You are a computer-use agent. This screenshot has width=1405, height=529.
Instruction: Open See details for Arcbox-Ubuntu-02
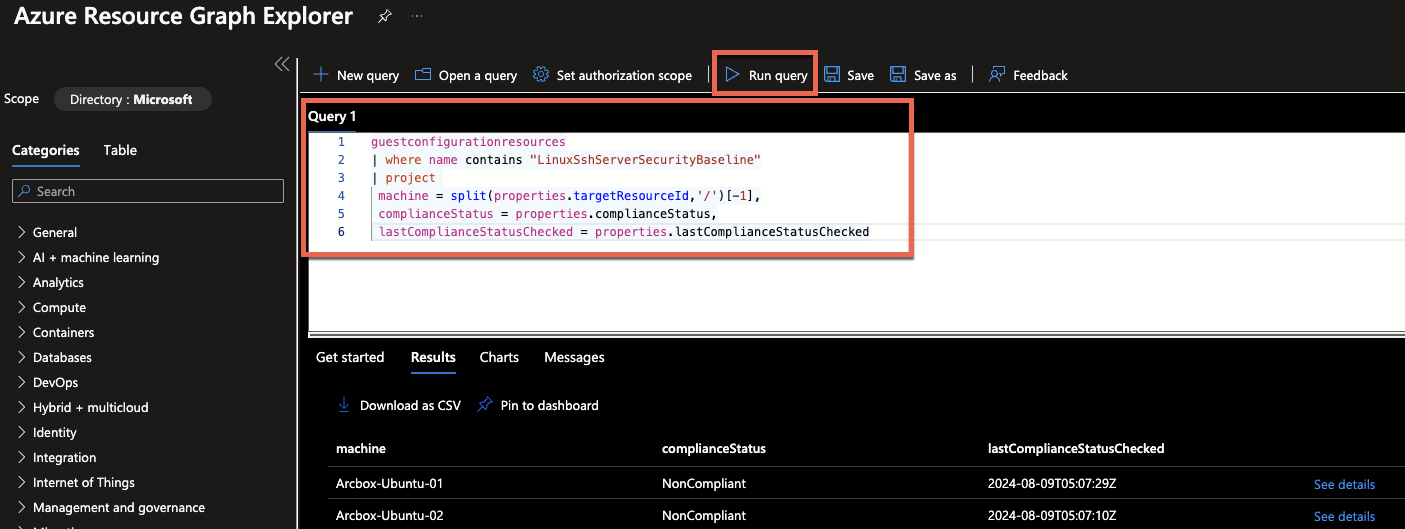pos(1344,516)
